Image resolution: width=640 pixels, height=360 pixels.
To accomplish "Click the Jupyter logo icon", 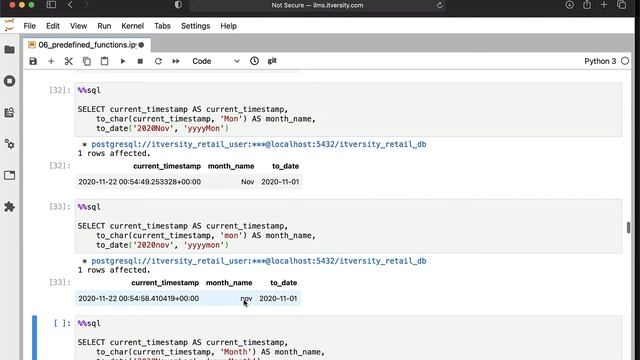I will 9,25.
